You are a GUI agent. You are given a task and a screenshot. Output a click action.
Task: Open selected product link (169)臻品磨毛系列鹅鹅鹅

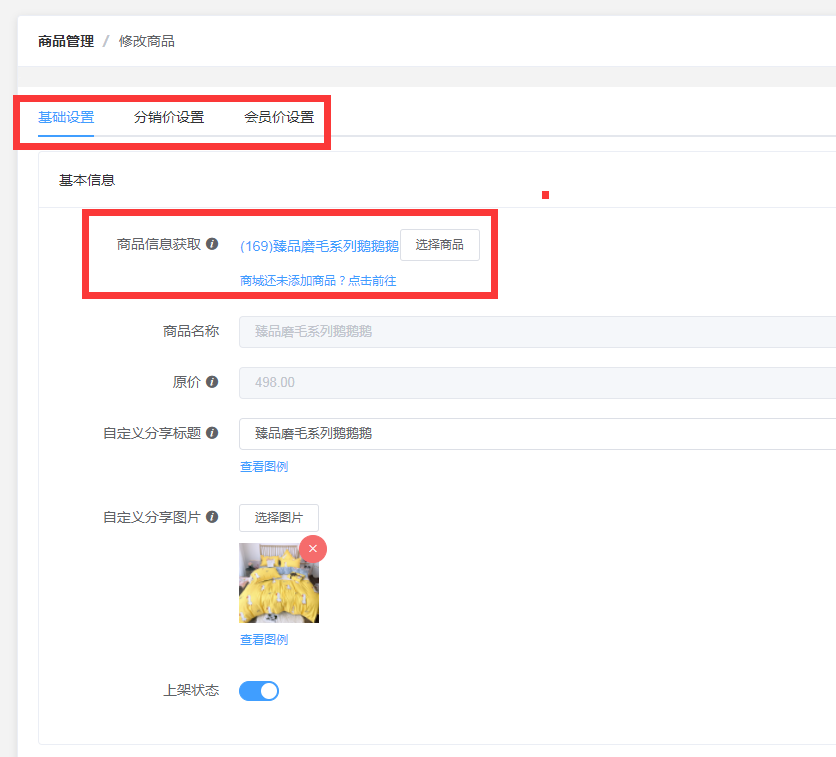(319, 246)
